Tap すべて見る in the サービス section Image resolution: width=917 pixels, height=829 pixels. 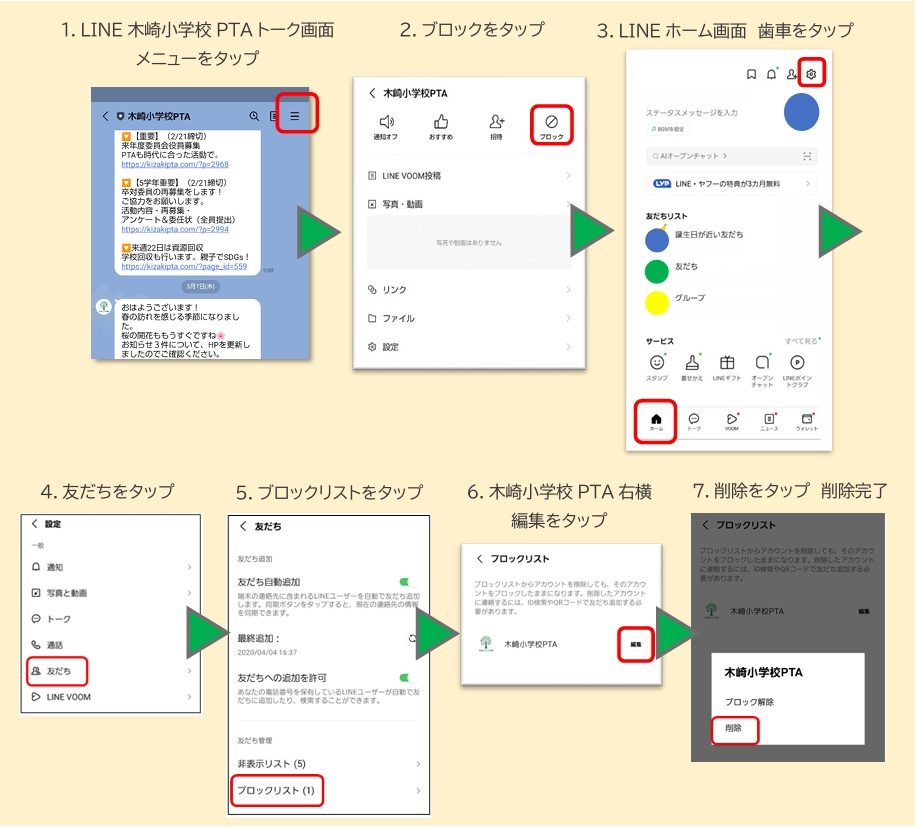802,341
